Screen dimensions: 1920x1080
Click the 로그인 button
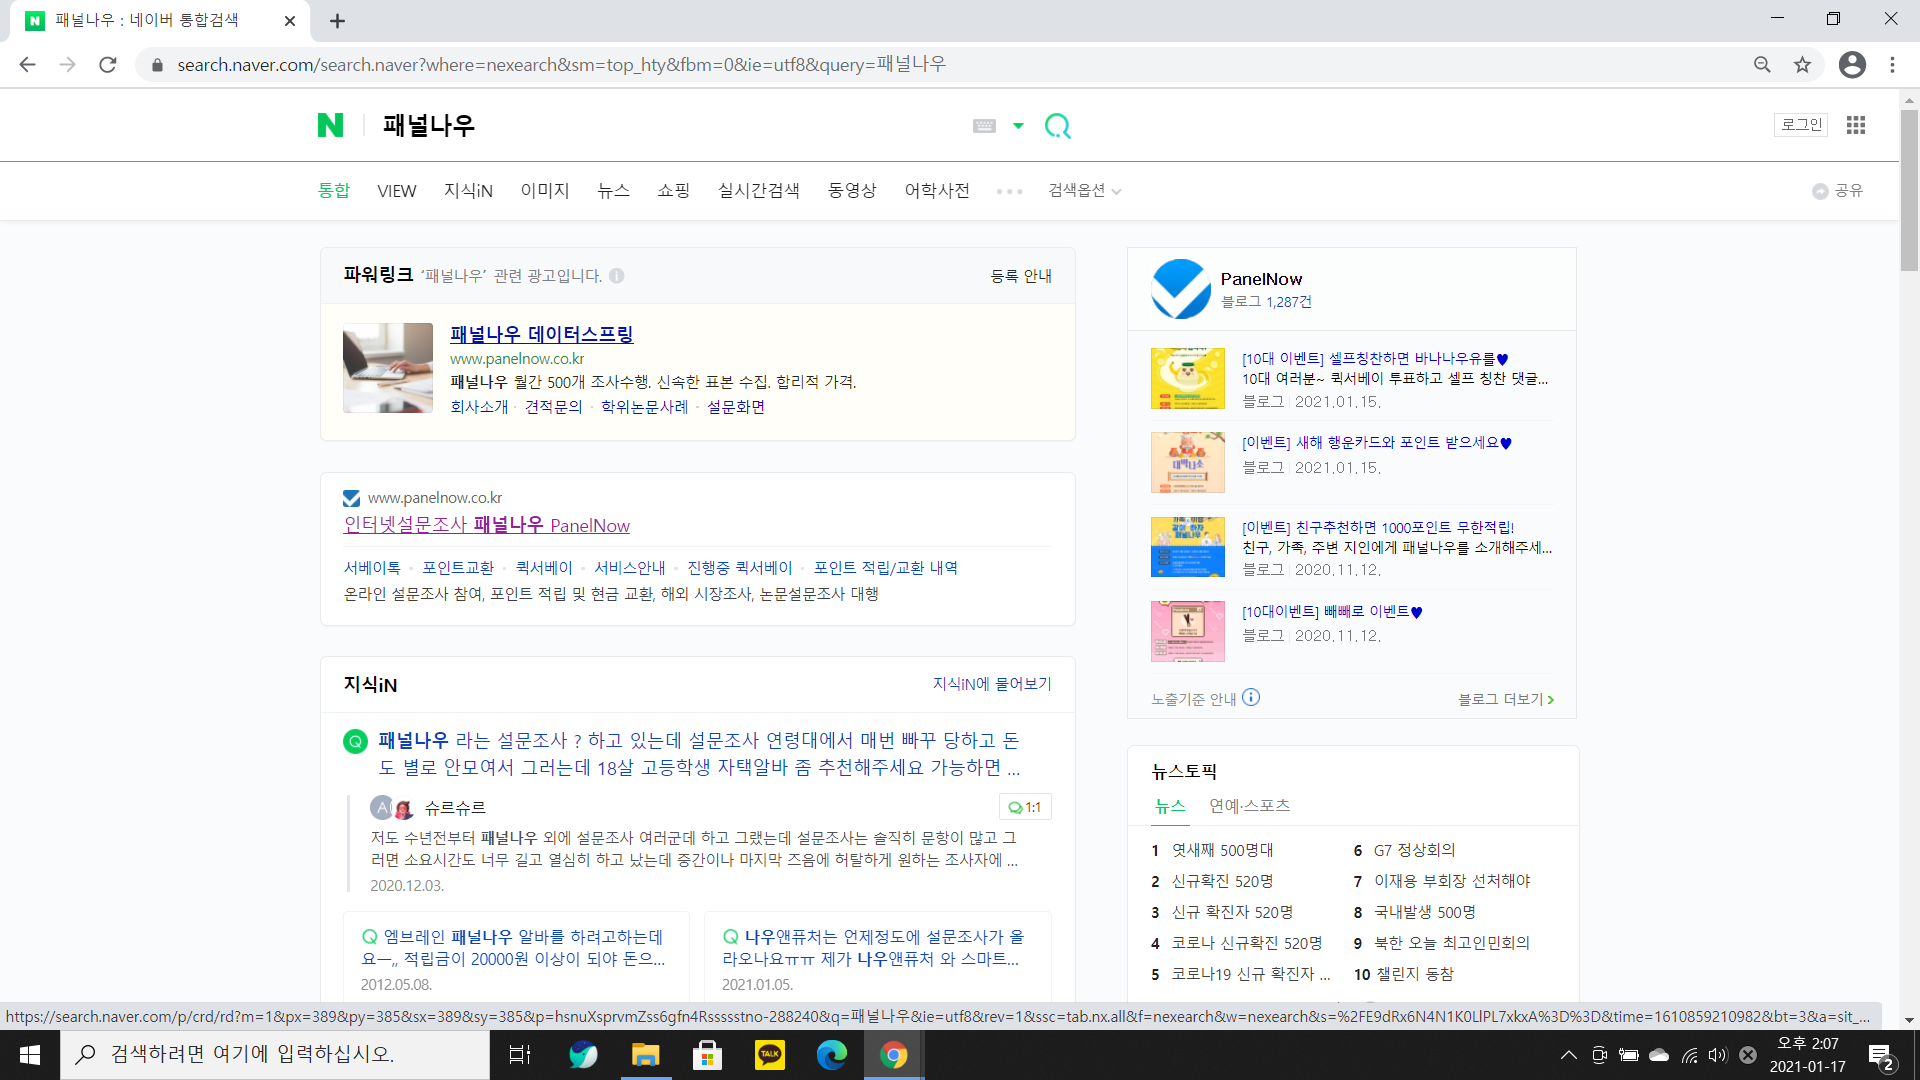[x=1801, y=125]
